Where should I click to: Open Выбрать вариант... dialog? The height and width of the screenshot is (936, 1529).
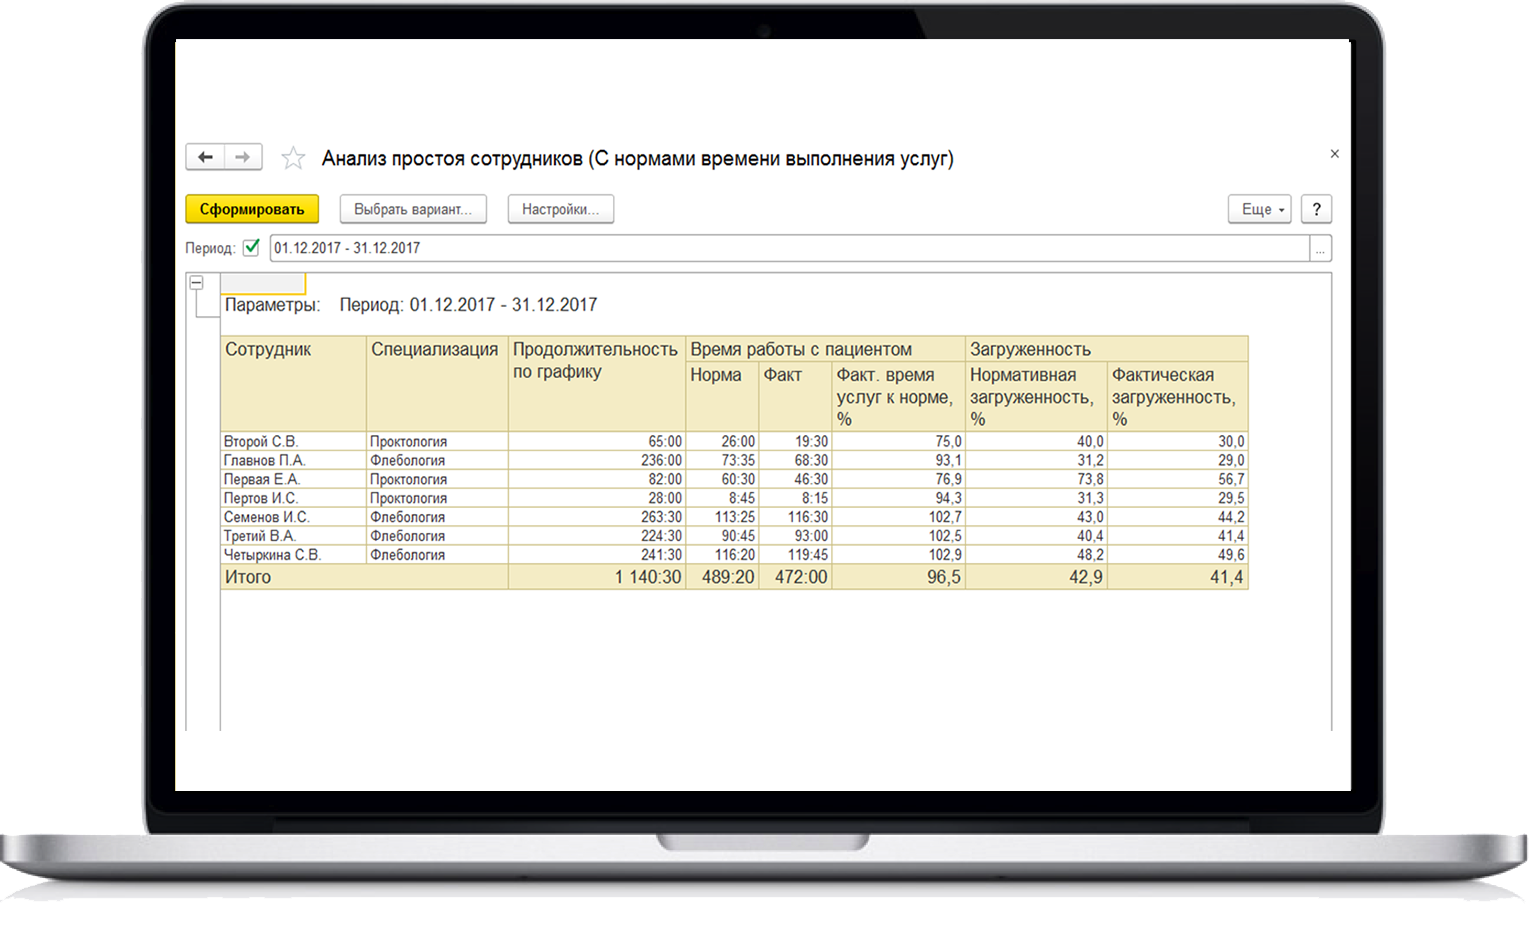coord(413,209)
